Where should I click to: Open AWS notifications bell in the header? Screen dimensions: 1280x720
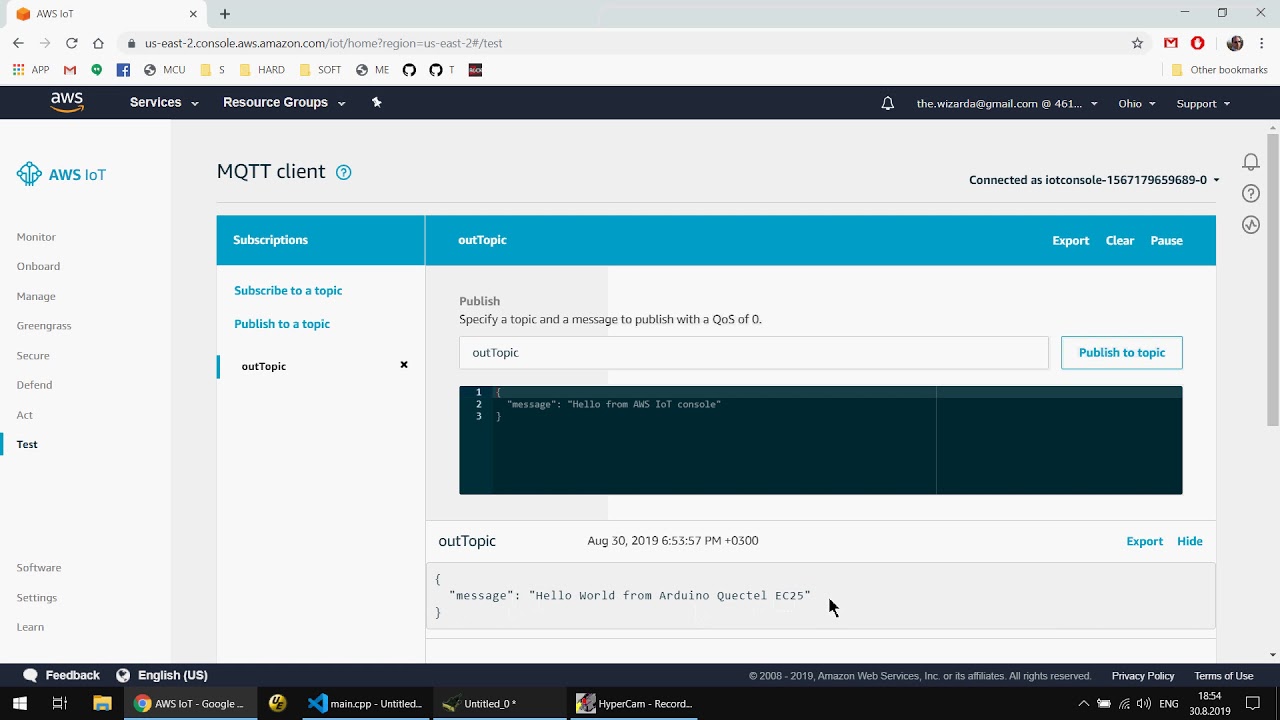pos(887,103)
